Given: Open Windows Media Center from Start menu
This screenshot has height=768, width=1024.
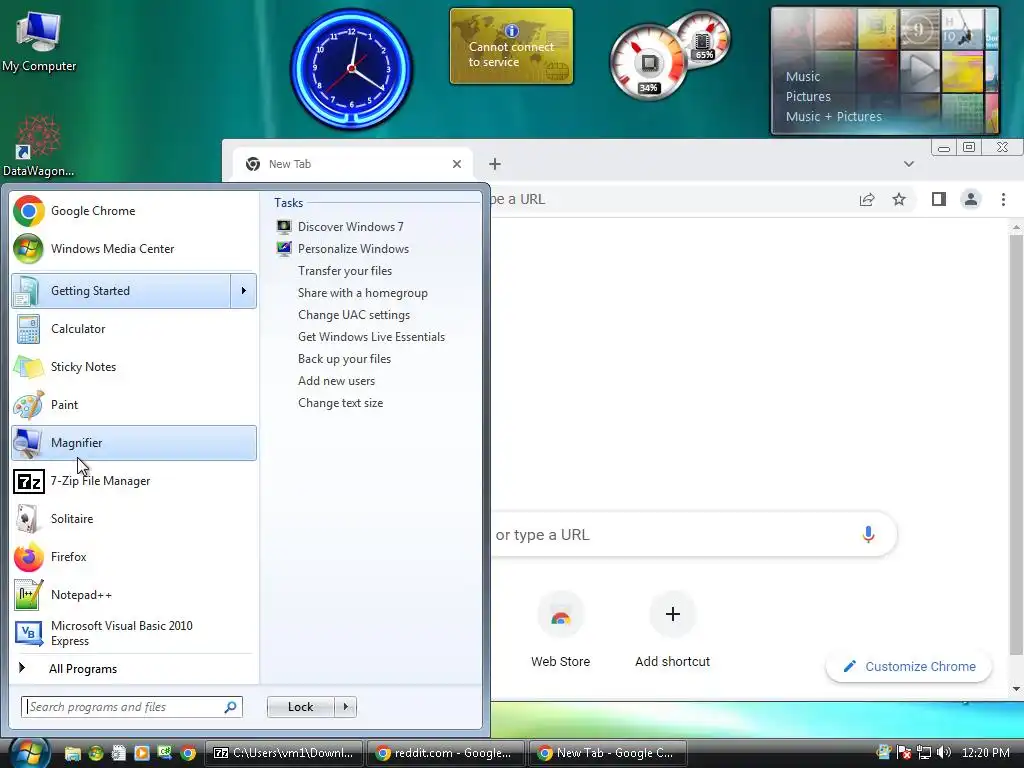Looking at the screenshot, I should pyautogui.click(x=134, y=249).
